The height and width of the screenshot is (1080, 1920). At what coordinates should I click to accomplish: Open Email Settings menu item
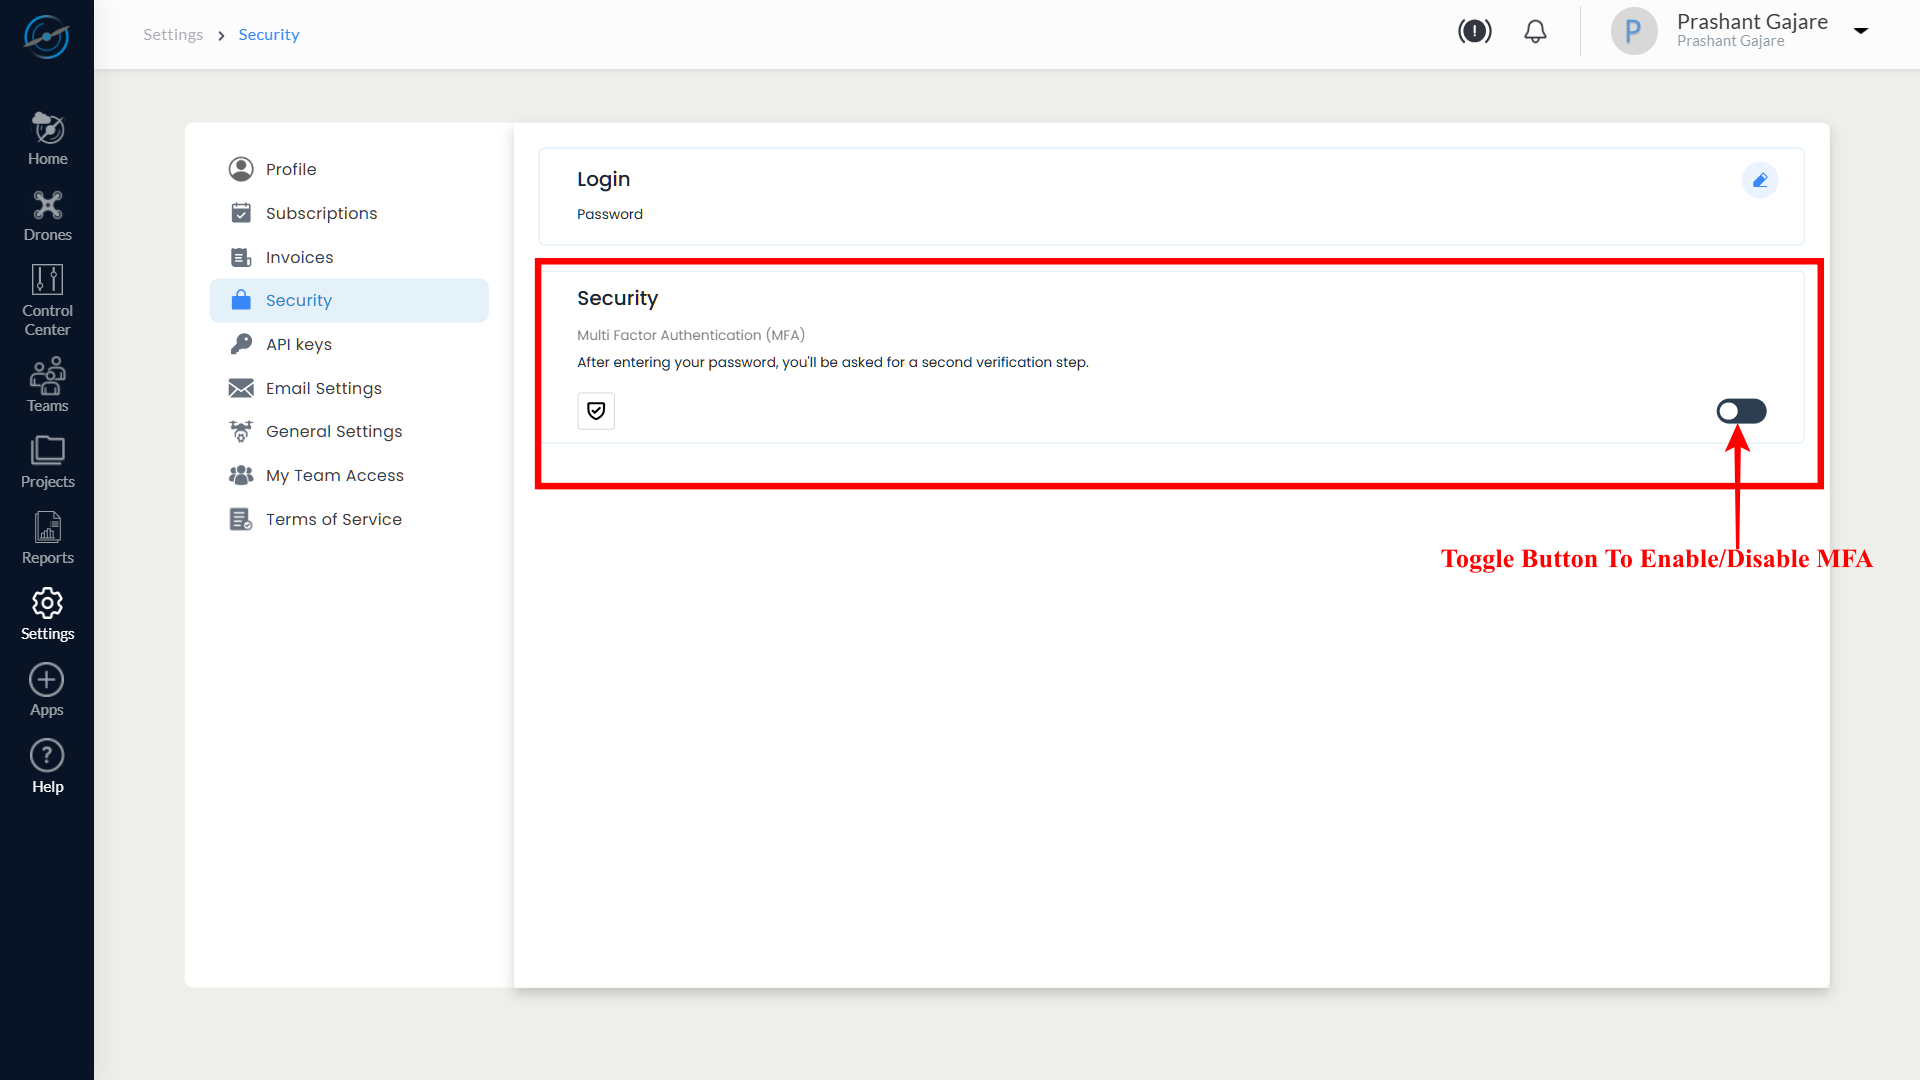(323, 388)
